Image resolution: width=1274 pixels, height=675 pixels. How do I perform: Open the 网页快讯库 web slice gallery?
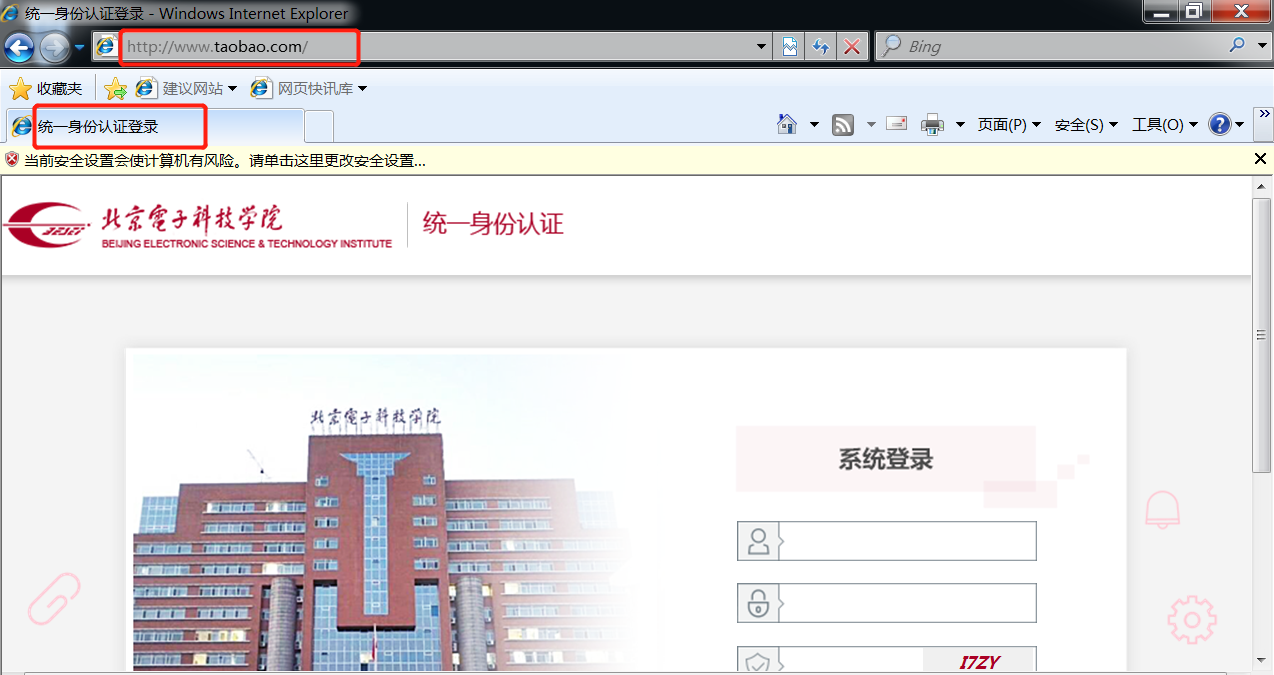pyautogui.click(x=309, y=89)
